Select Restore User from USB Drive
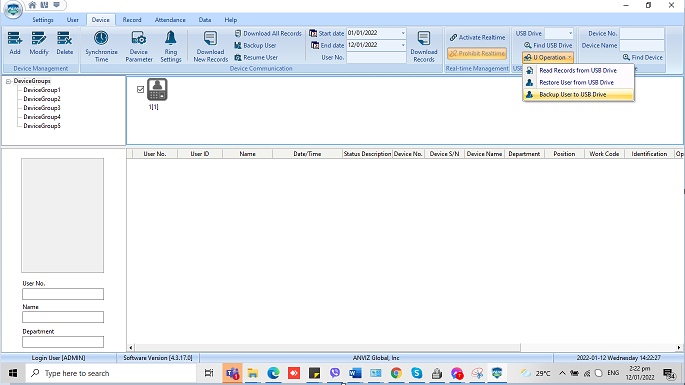 point(578,83)
